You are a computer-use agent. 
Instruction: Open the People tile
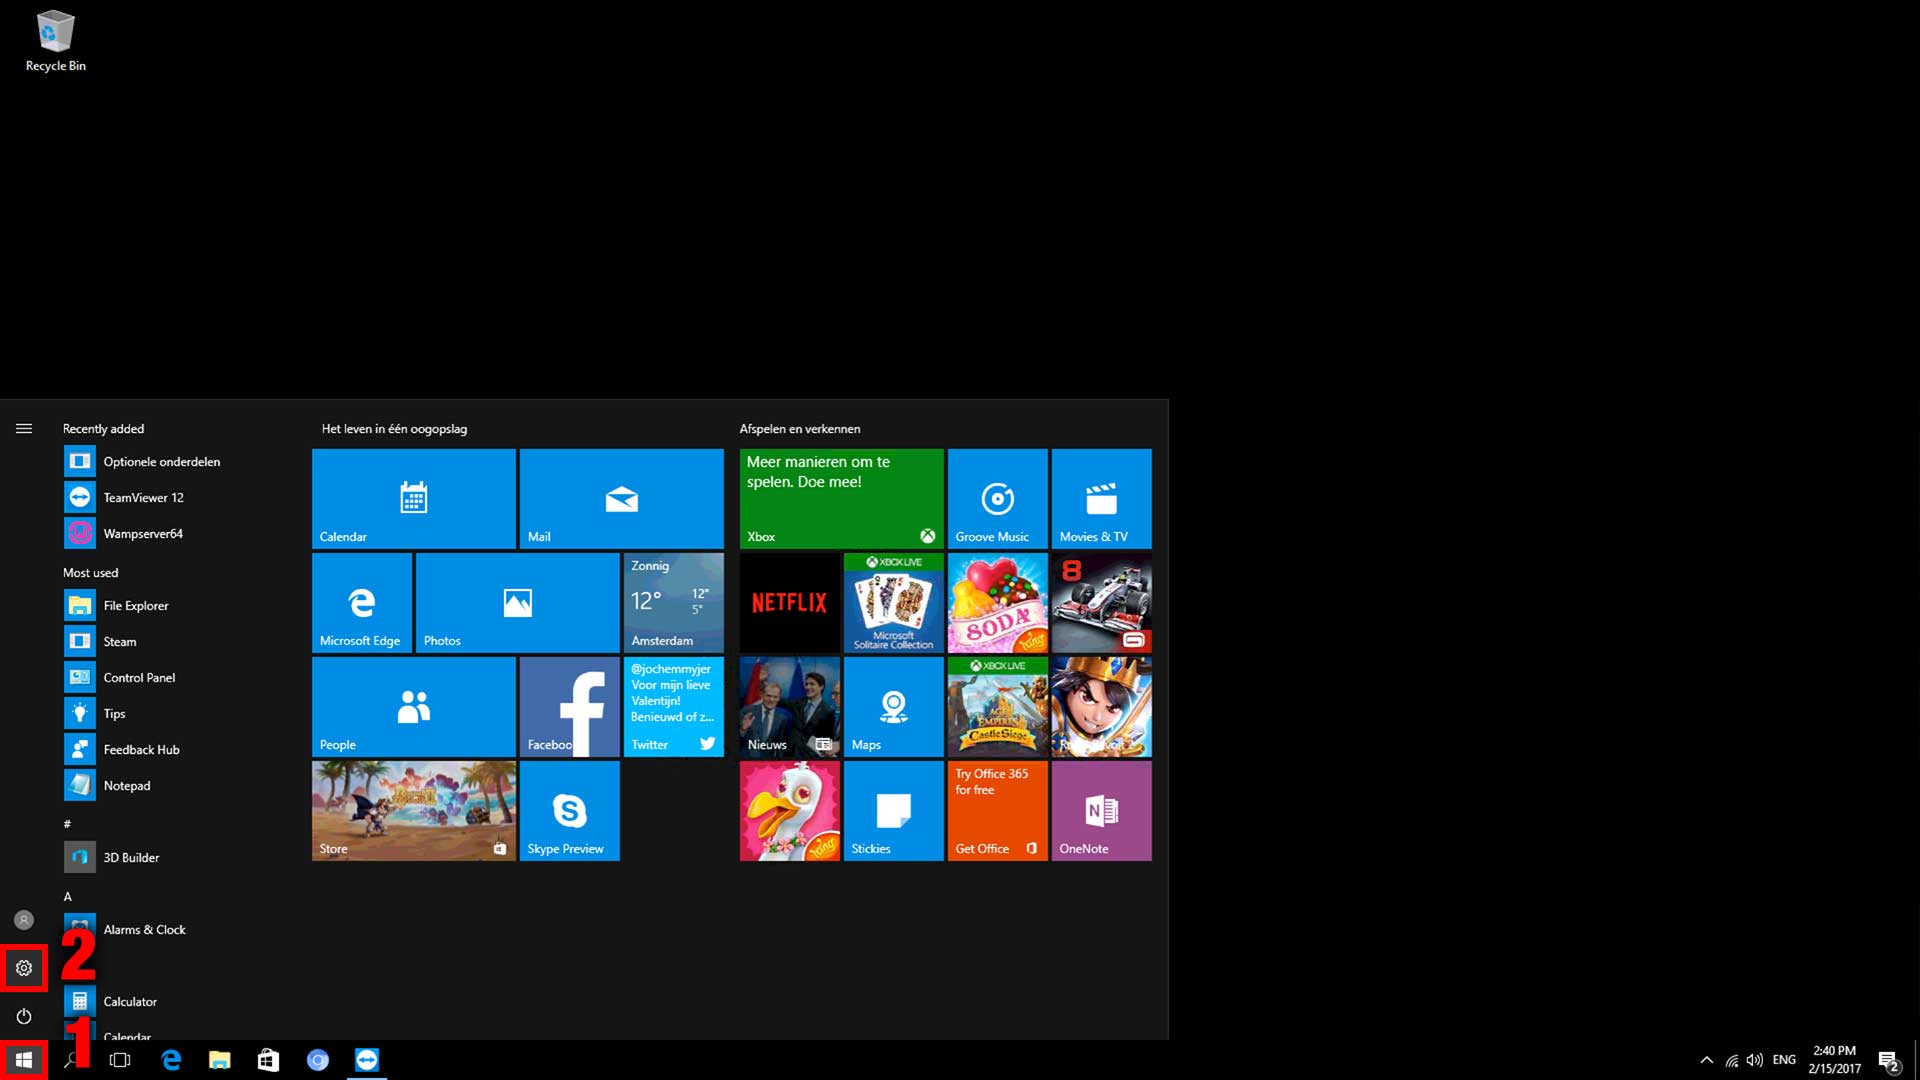tap(414, 707)
